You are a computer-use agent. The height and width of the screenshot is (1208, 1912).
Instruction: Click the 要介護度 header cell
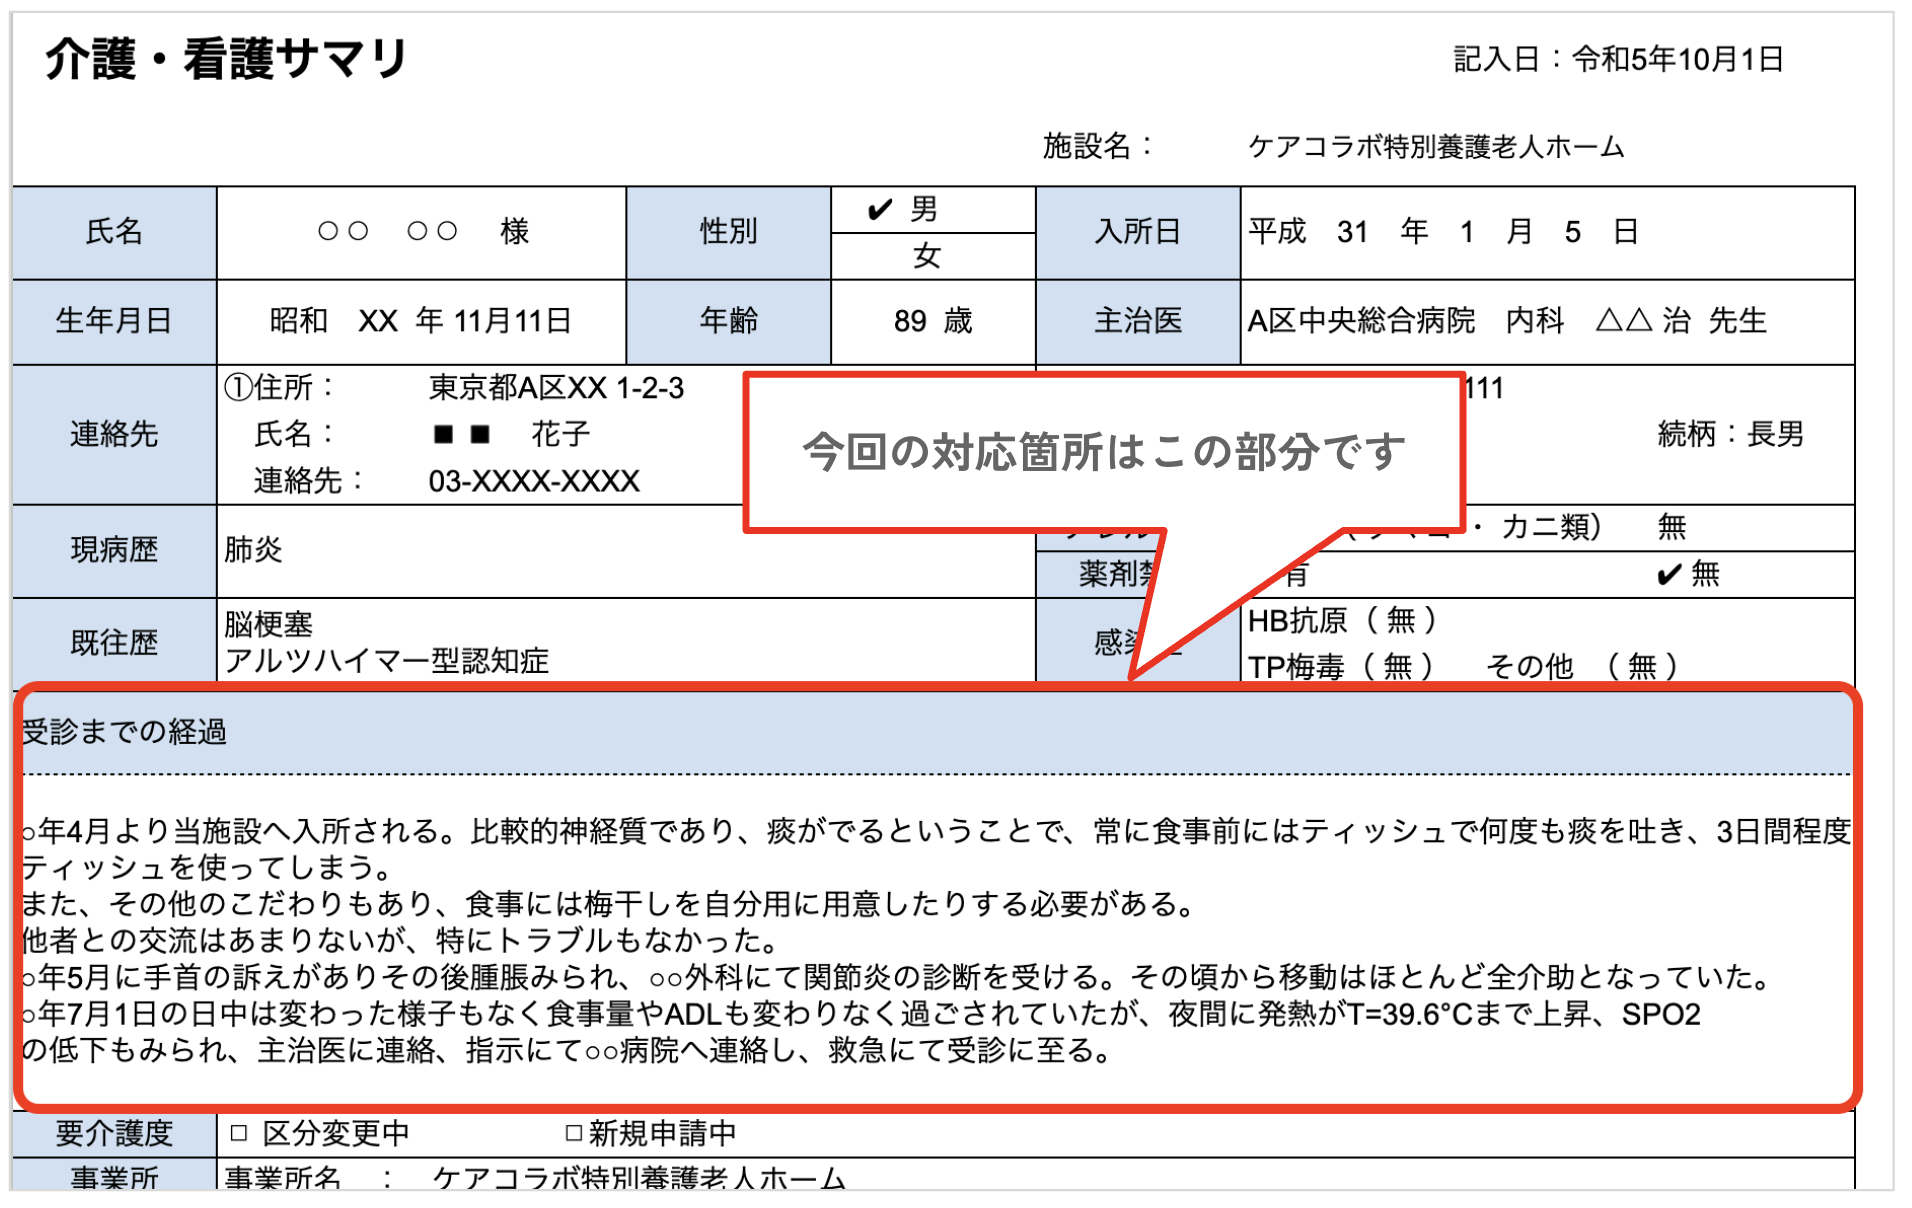pyautogui.click(x=114, y=1134)
